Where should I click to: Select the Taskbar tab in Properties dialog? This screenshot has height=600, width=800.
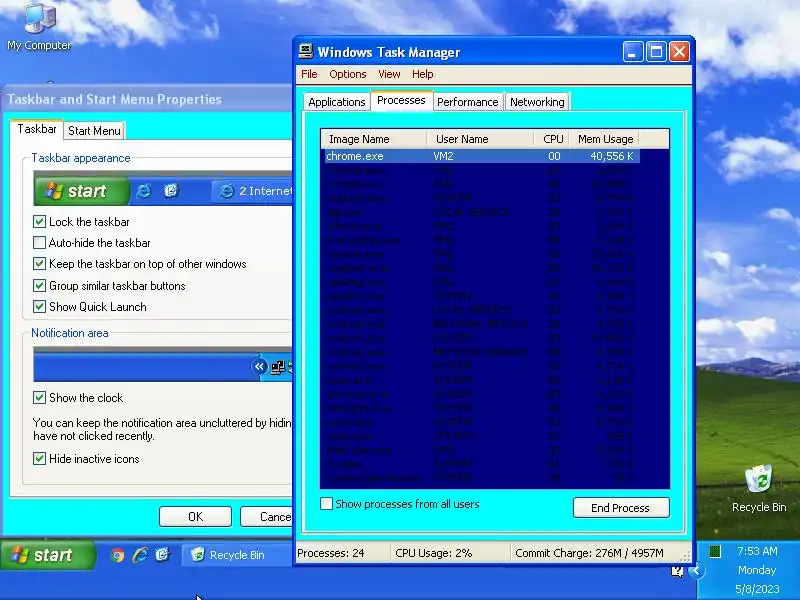pos(37,129)
